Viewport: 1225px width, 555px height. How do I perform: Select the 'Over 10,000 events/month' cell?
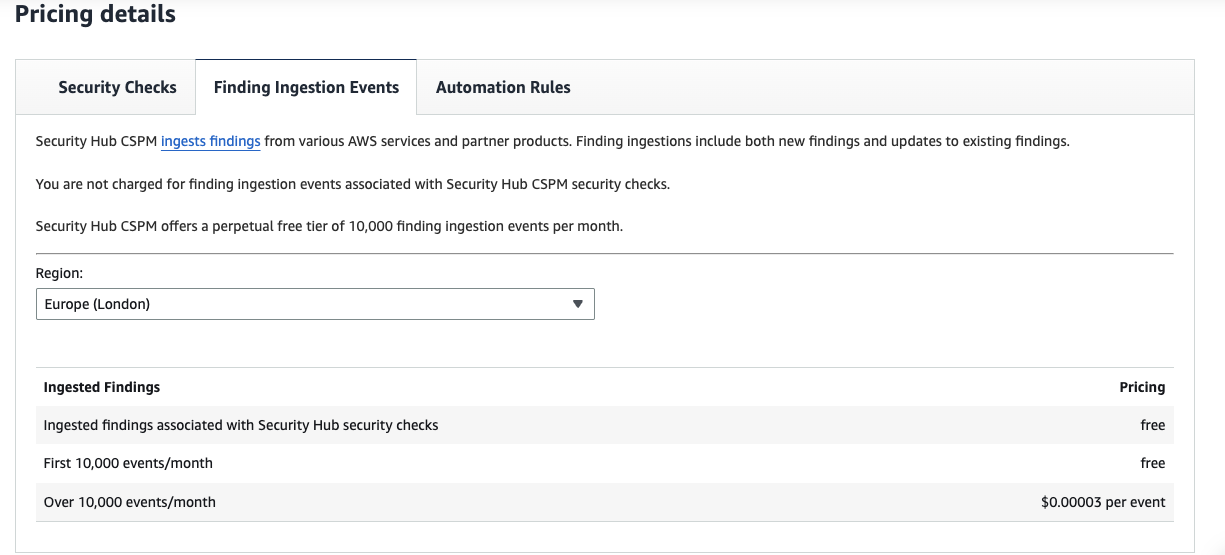130,502
